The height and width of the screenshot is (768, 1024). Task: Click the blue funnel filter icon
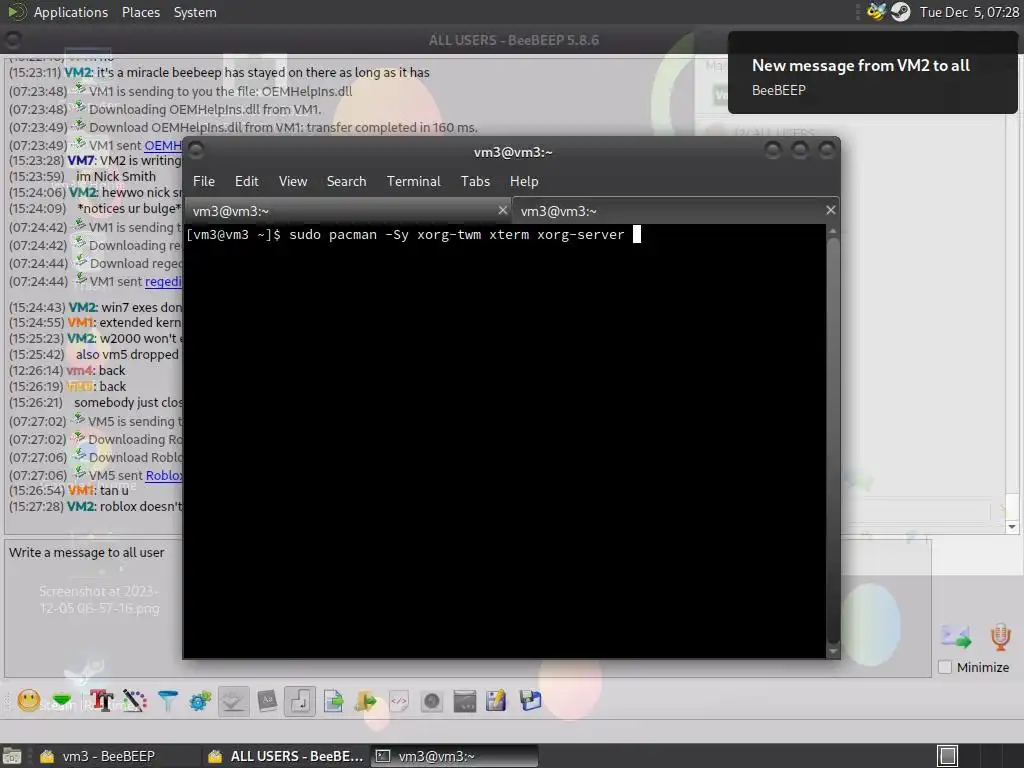[168, 701]
